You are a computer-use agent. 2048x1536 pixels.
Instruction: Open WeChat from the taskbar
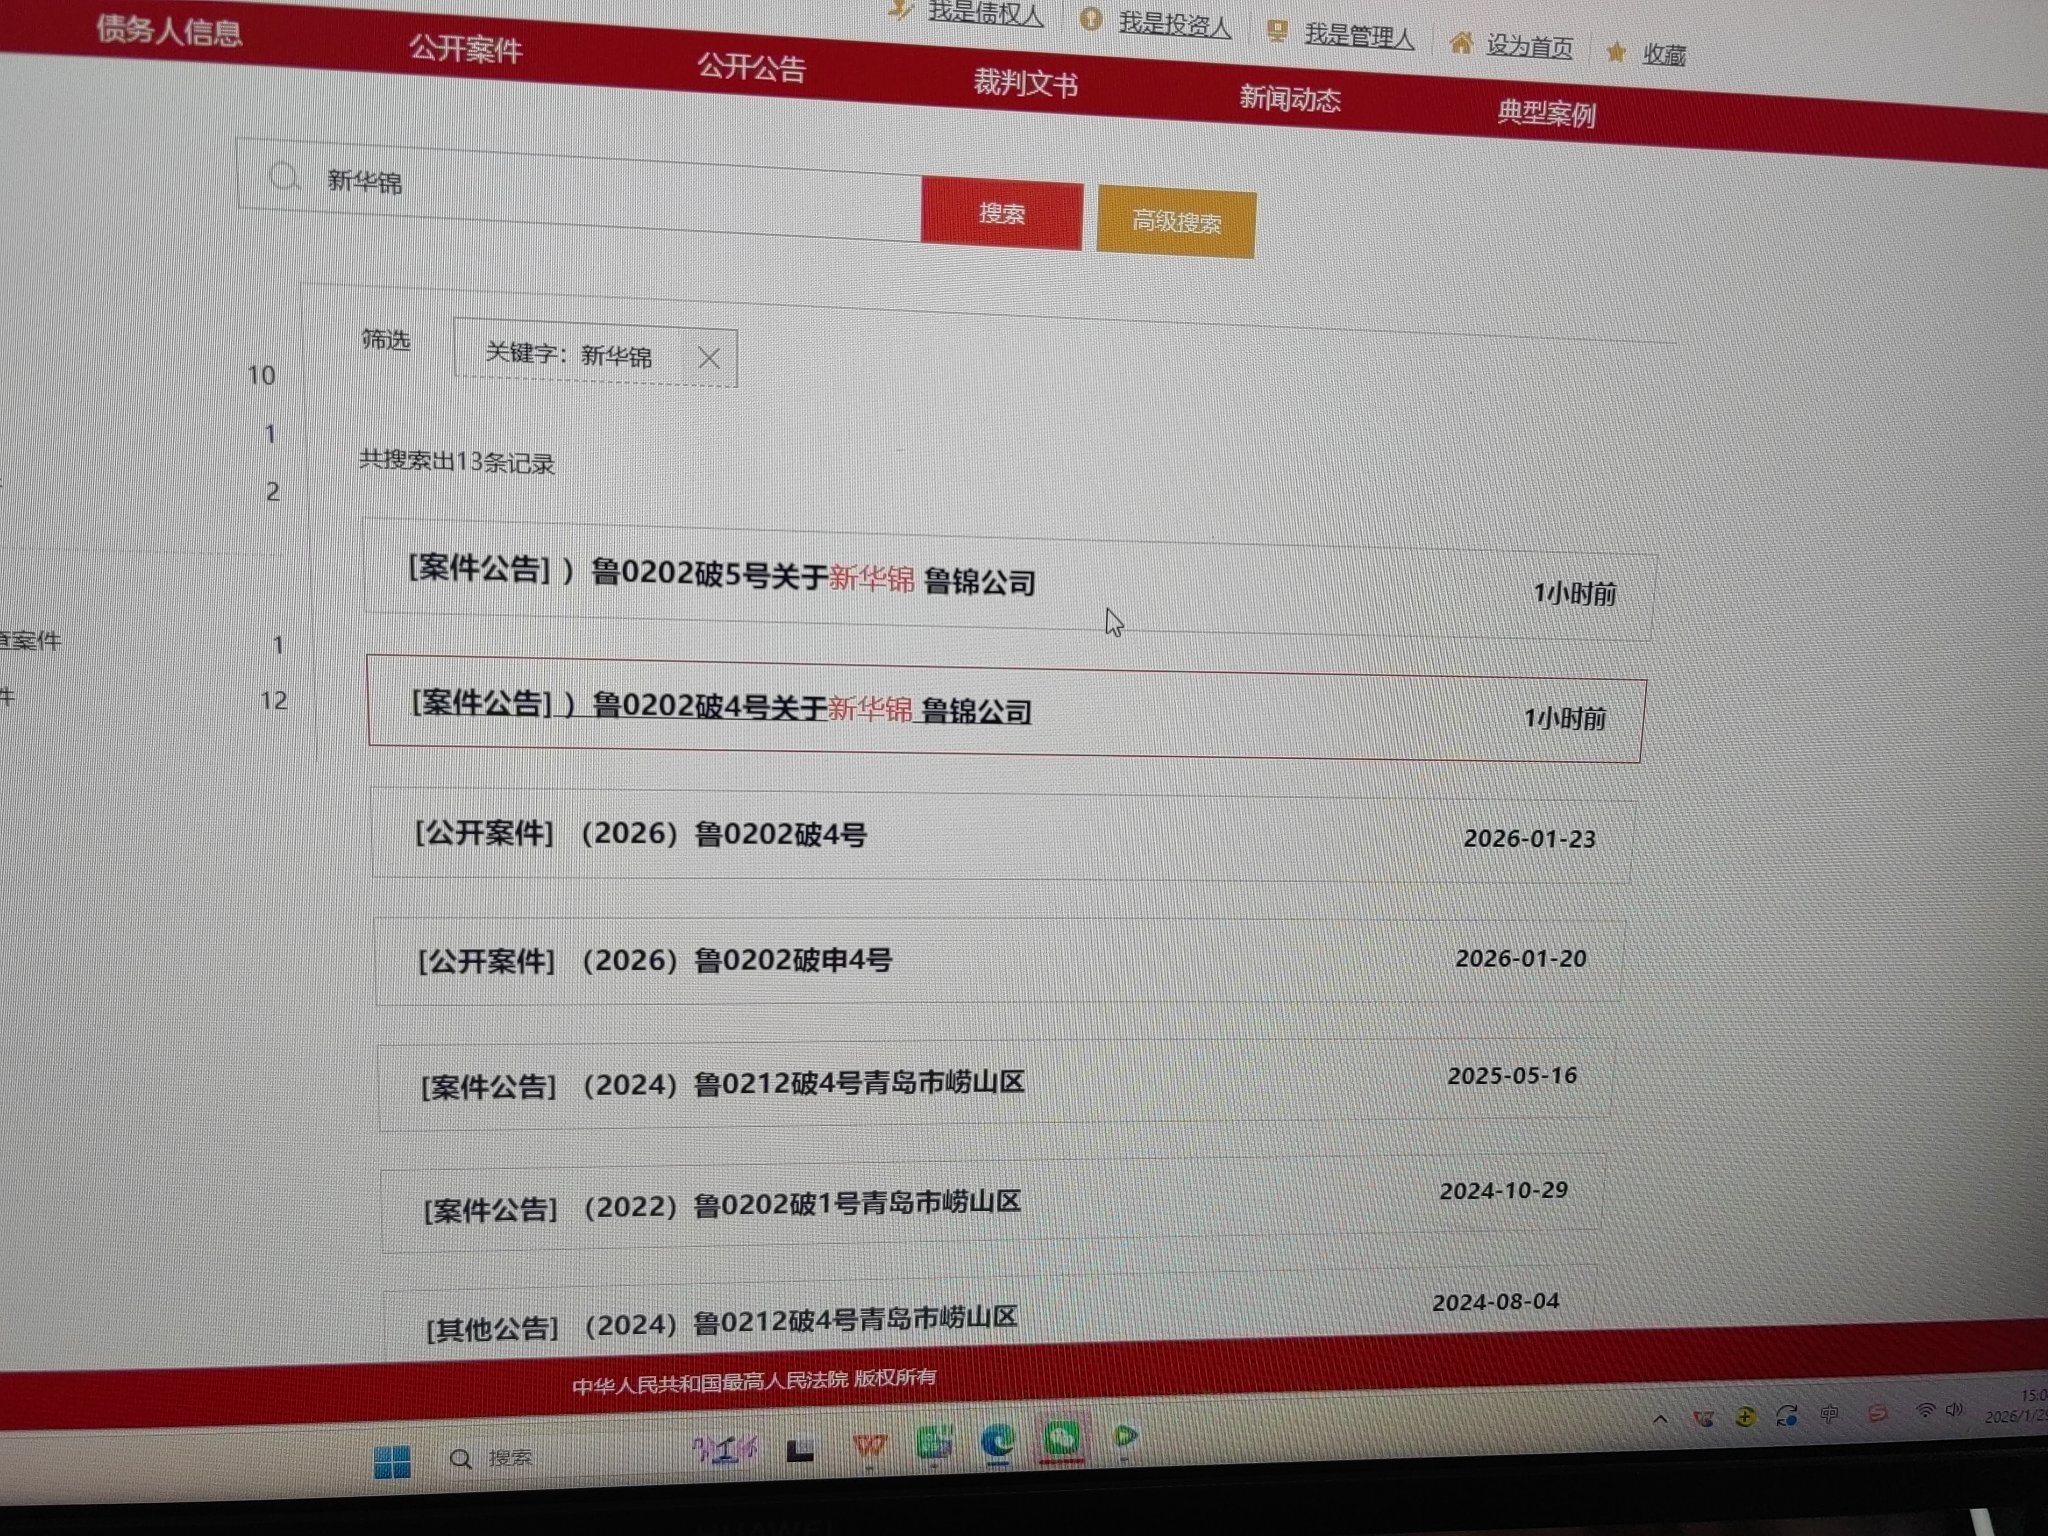pos(1062,1440)
